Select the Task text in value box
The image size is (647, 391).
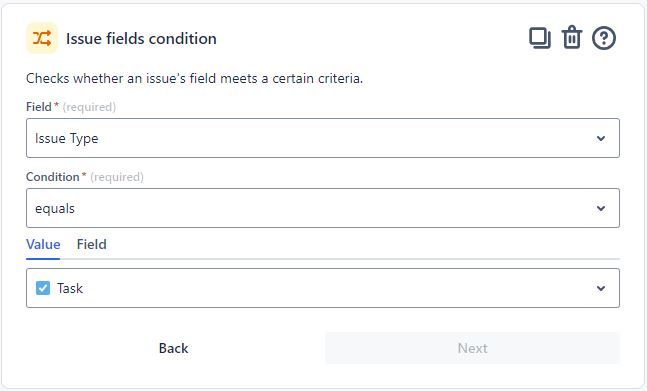click(70, 288)
